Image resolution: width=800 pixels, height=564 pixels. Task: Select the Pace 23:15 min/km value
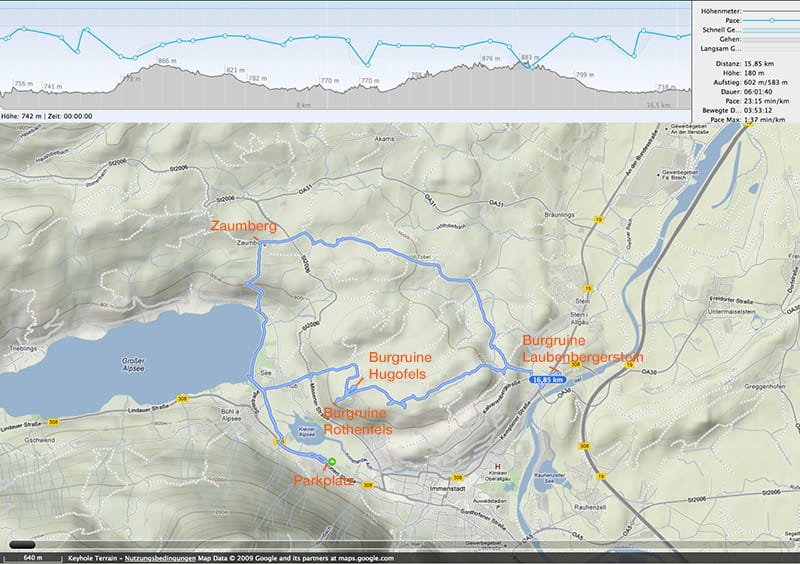pyautogui.click(x=766, y=101)
